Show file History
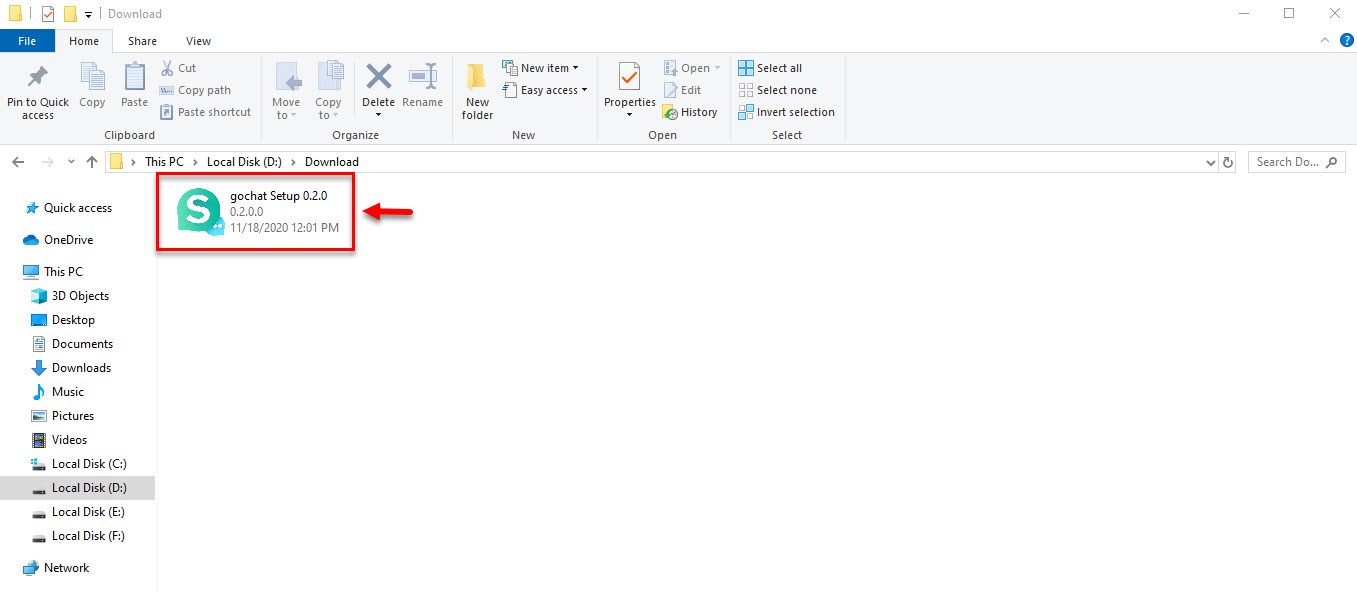Image resolution: width=1357 pixels, height=592 pixels. [690, 112]
